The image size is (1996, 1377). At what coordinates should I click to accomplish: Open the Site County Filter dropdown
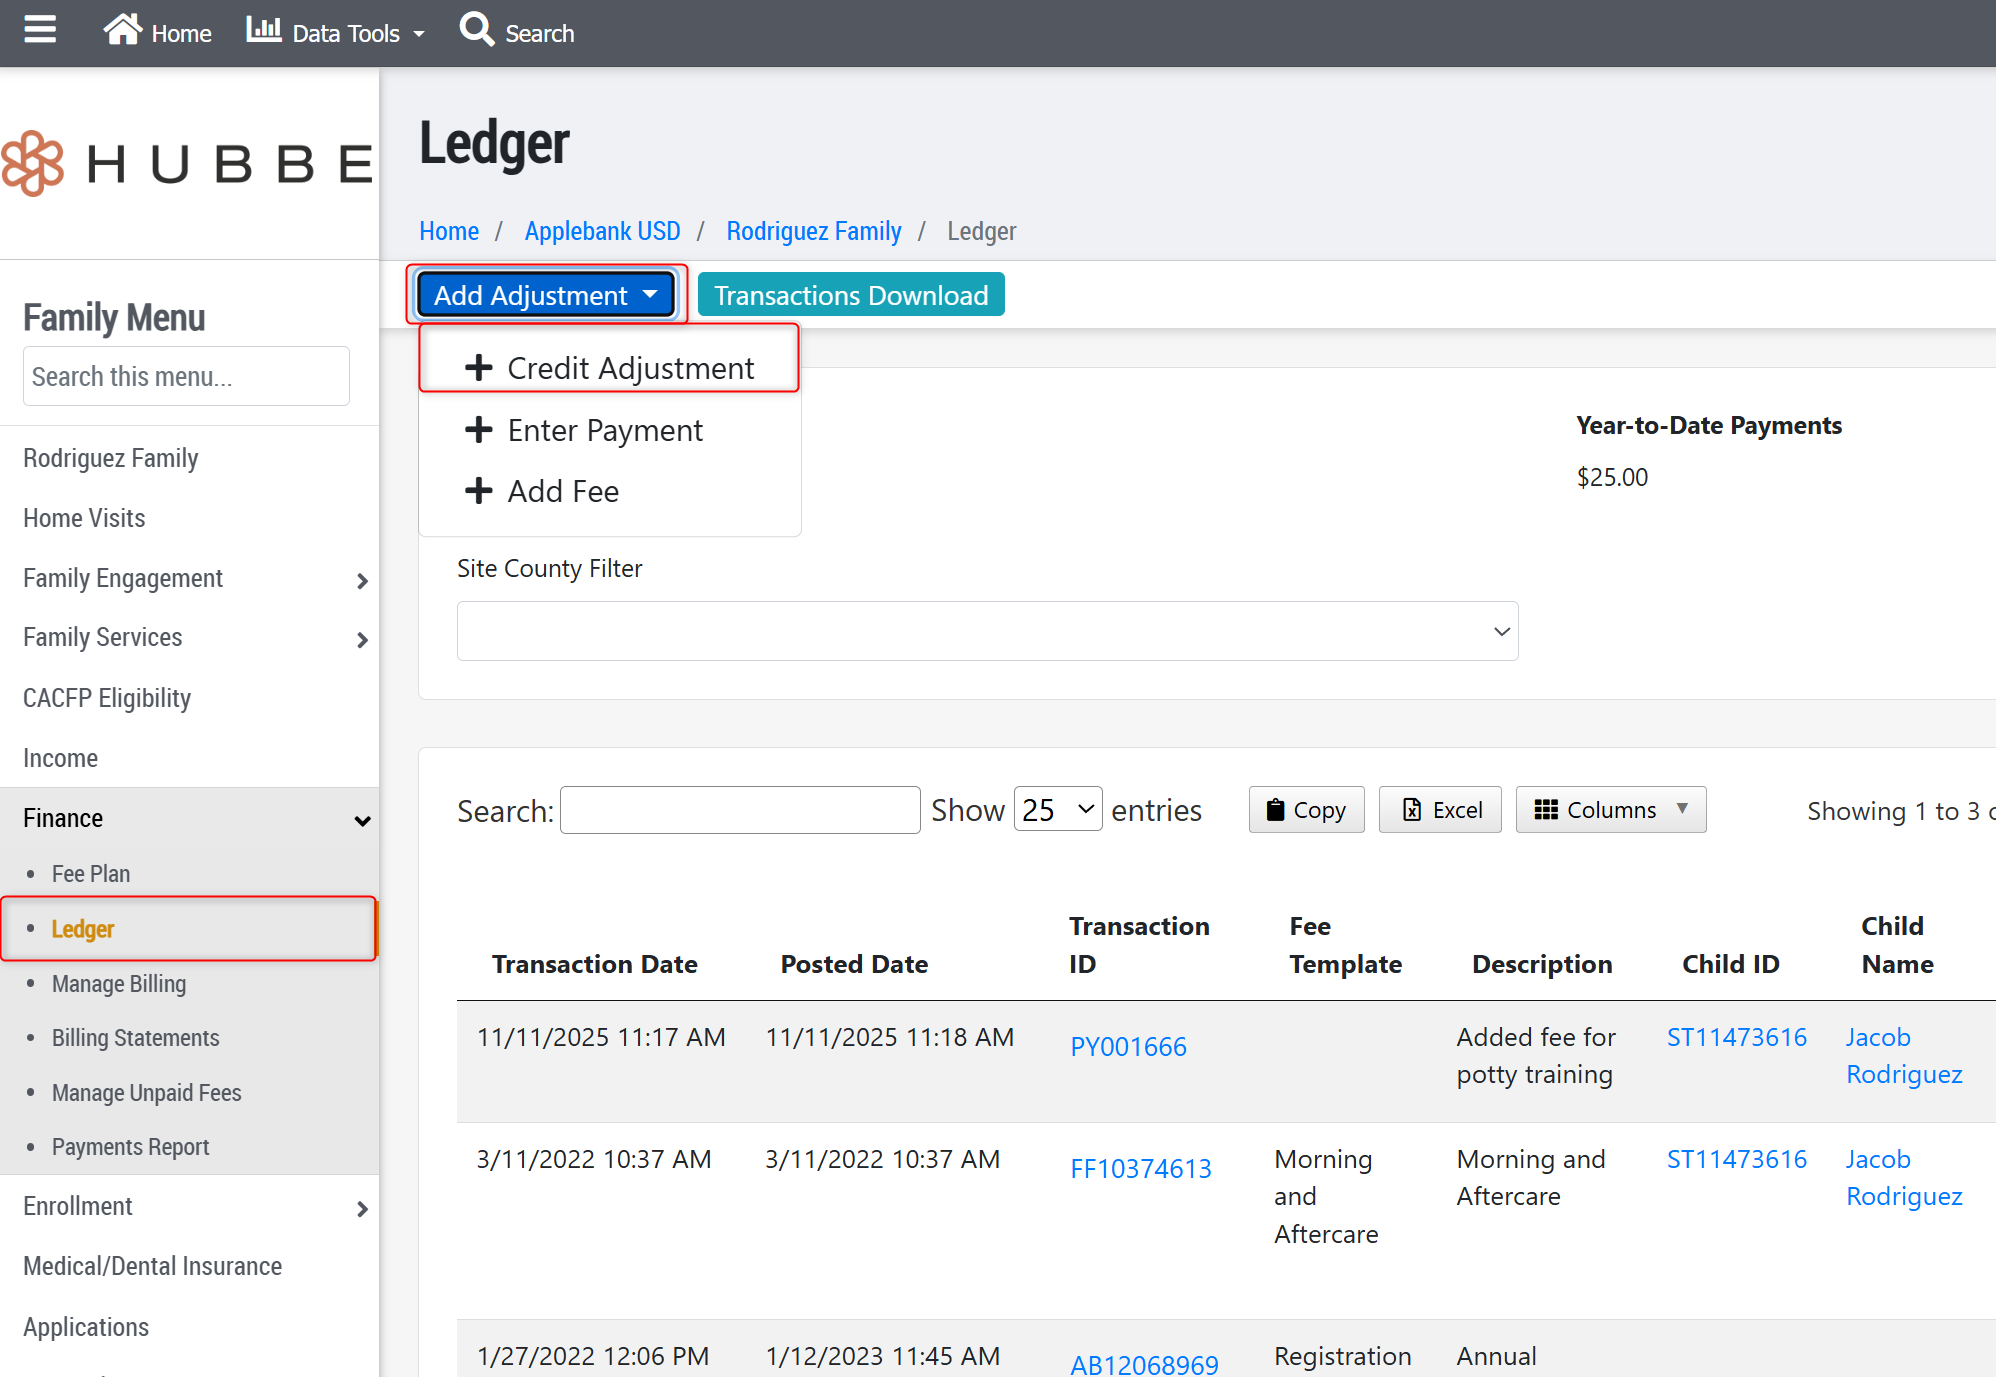click(x=987, y=631)
